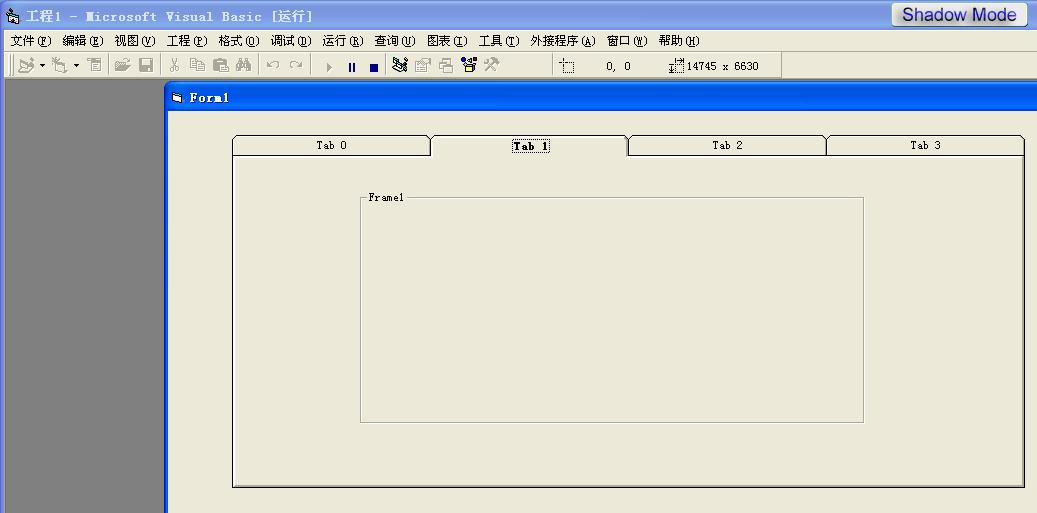Click the Save Project floppy disk icon

[x=145, y=65]
